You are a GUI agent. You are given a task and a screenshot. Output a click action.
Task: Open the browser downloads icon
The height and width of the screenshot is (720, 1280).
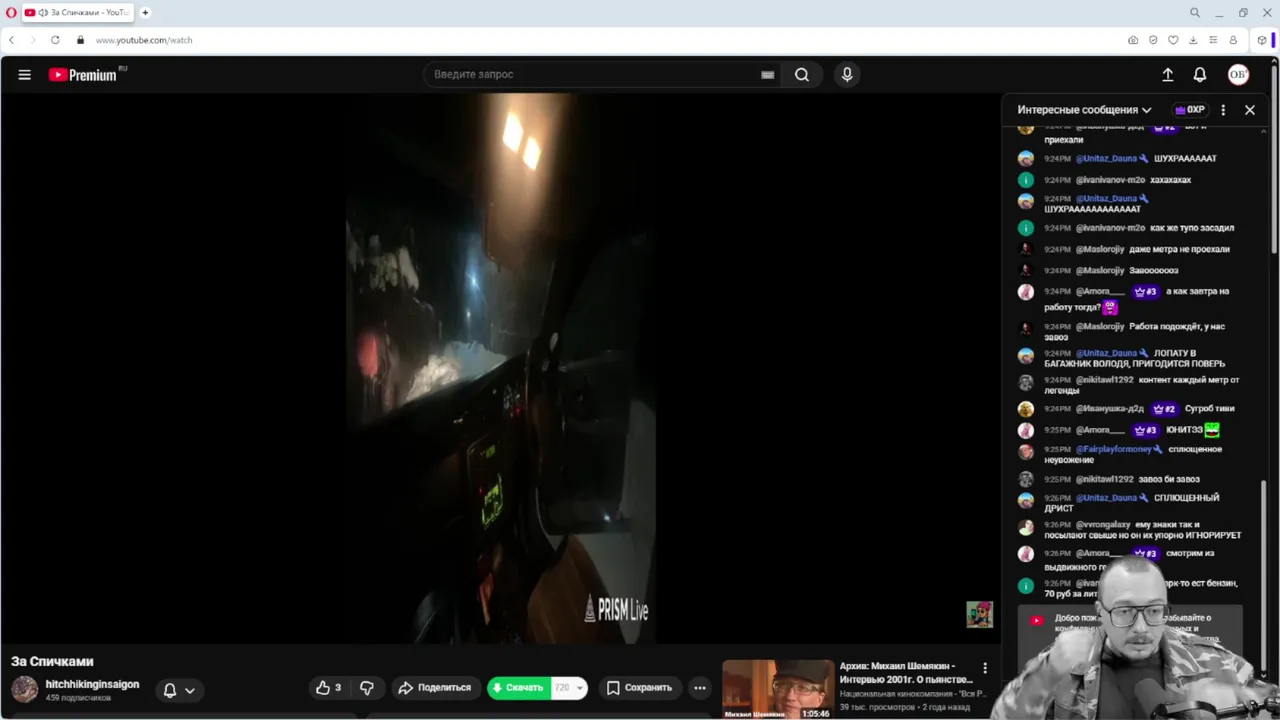(1193, 40)
